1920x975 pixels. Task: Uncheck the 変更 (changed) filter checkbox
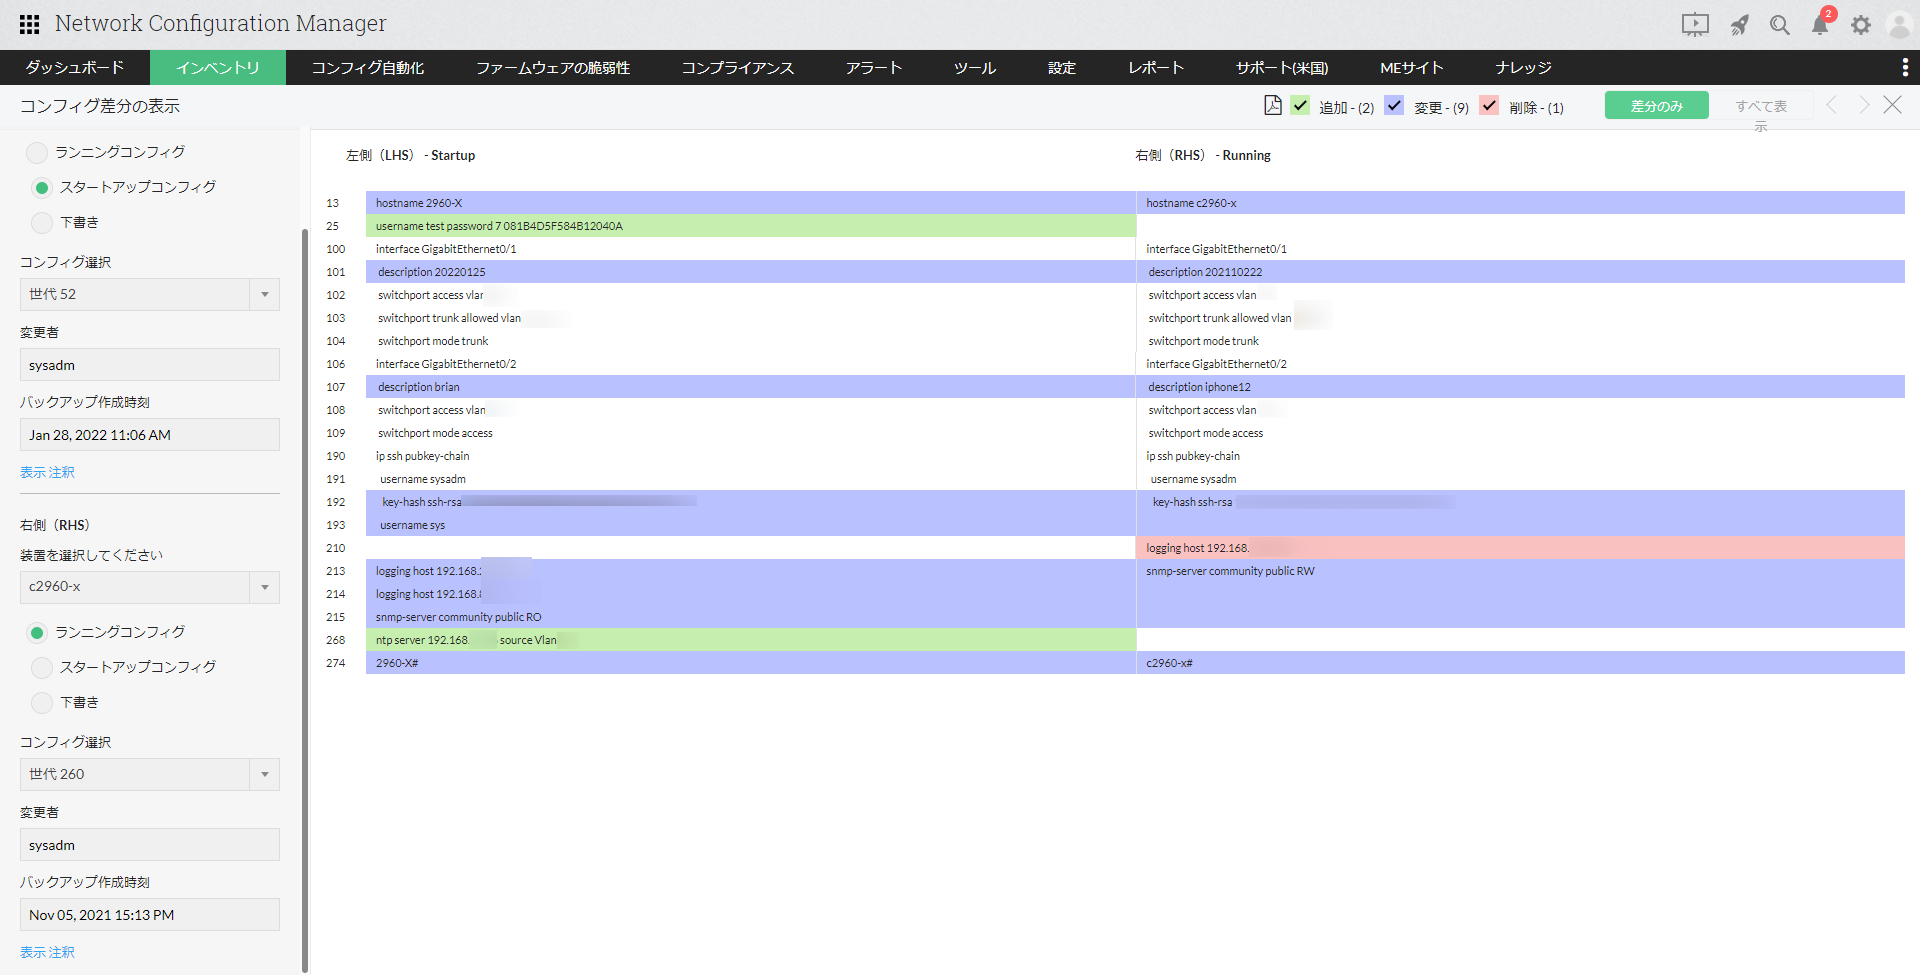point(1394,105)
